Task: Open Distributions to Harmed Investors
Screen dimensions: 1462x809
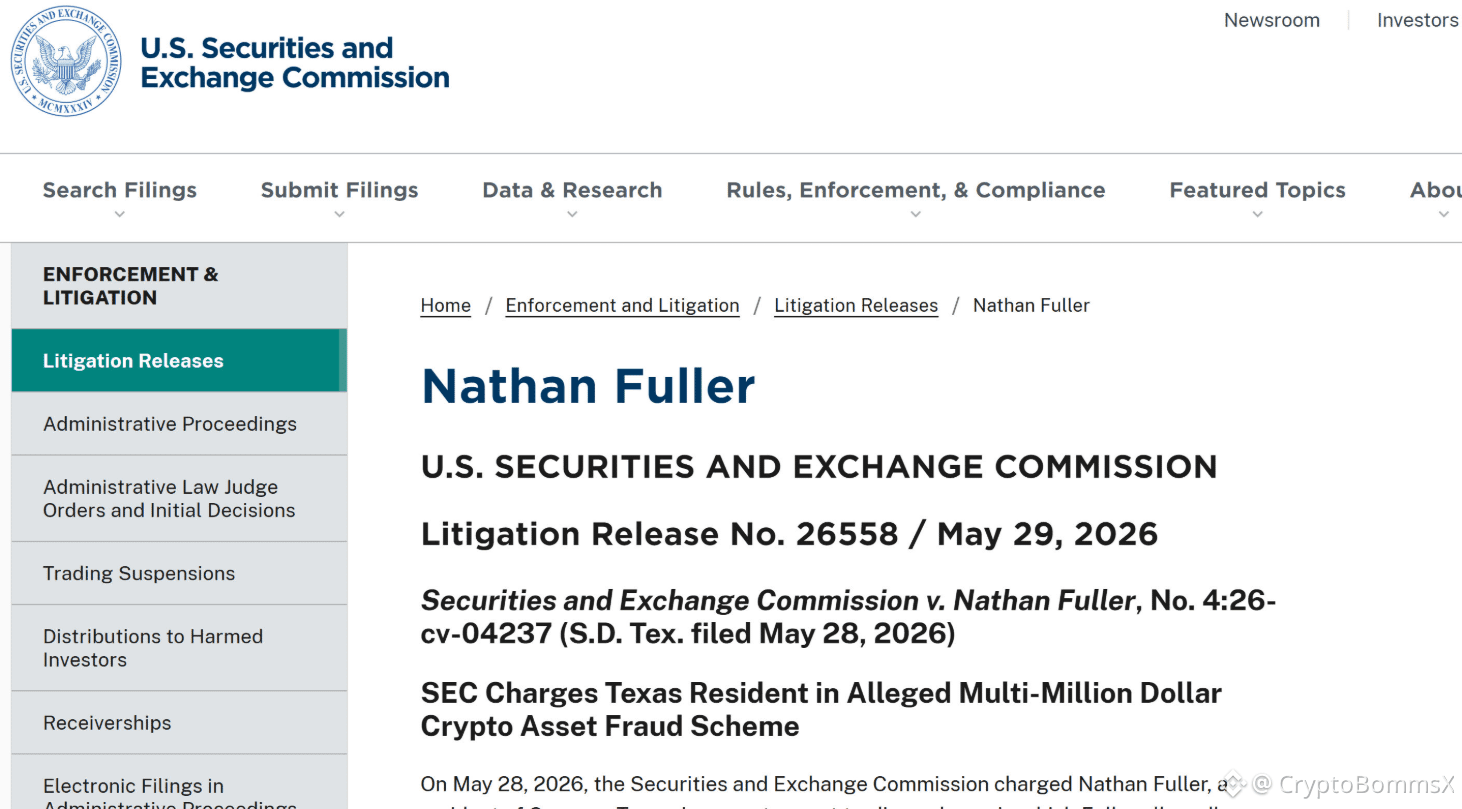Action: (179, 648)
